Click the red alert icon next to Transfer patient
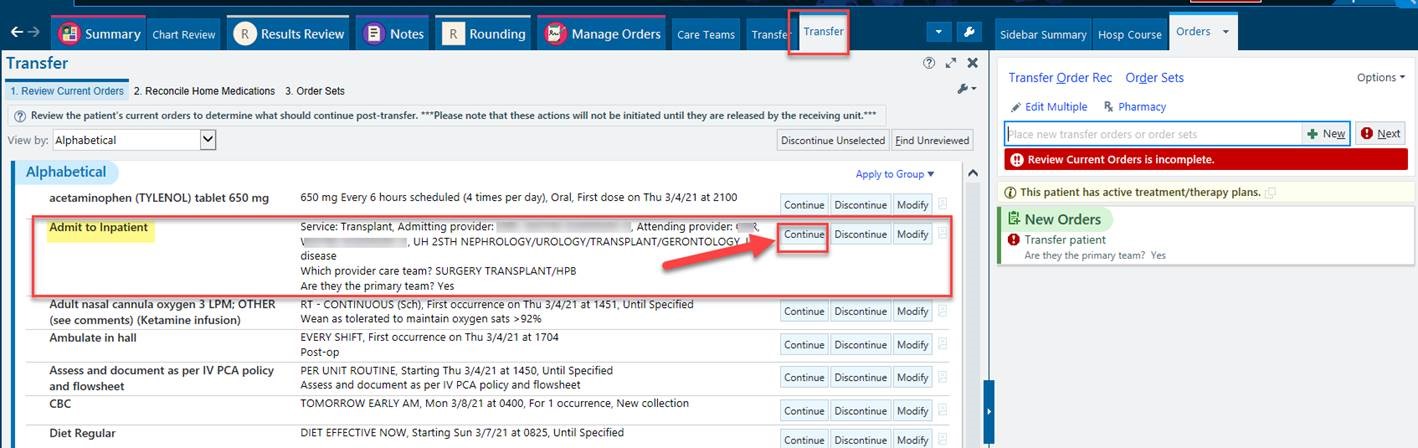Image resolution: width=1418 pixels, height=448 pixels. [1014, 240]
